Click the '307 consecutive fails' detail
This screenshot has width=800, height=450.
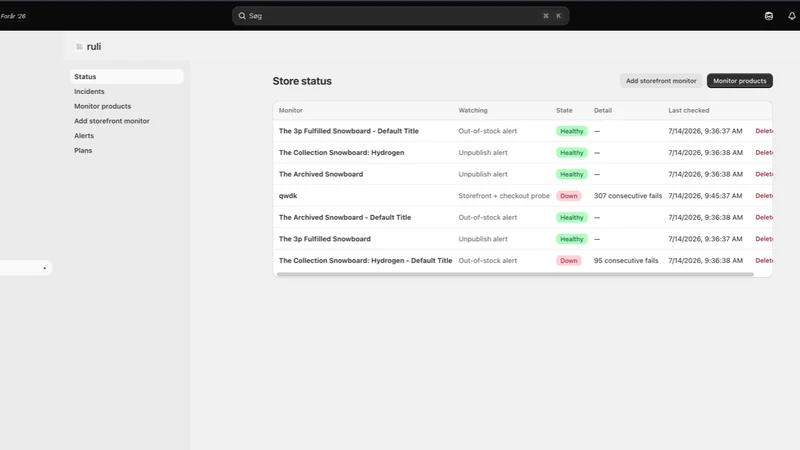[628, 196]
